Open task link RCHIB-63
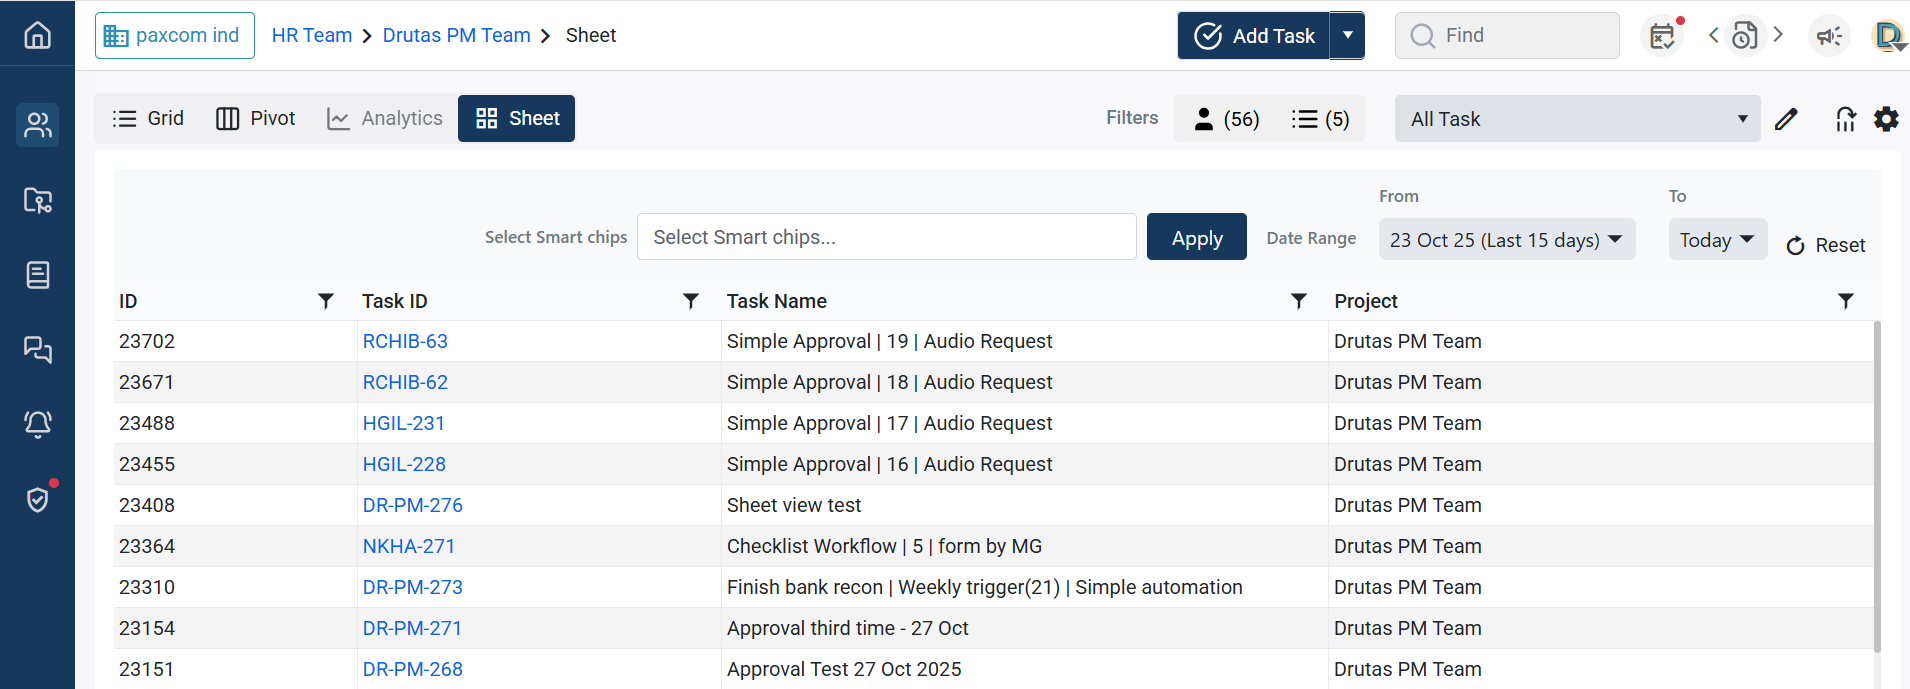Screen dimensions: 1910x689 pos(405,341)
